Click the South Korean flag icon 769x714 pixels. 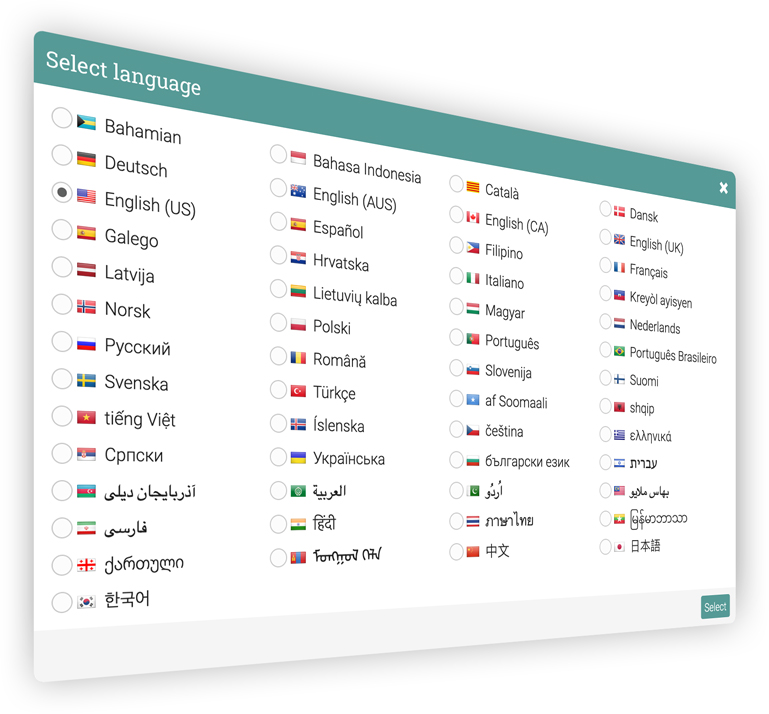(x=86, y=602)
